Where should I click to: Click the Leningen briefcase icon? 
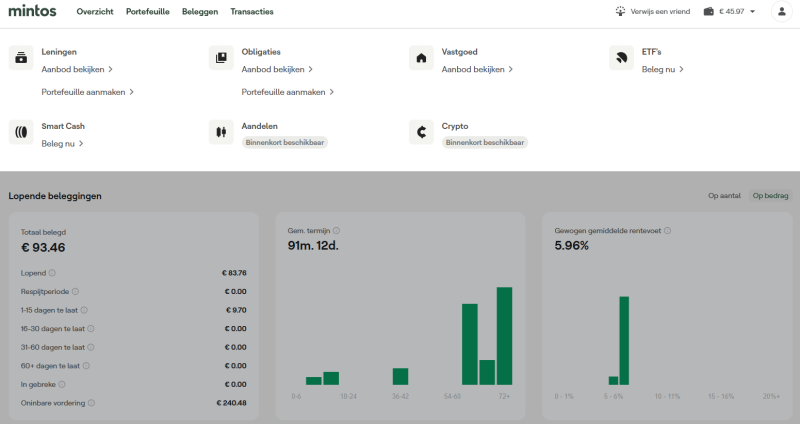(x=21, y=59)
